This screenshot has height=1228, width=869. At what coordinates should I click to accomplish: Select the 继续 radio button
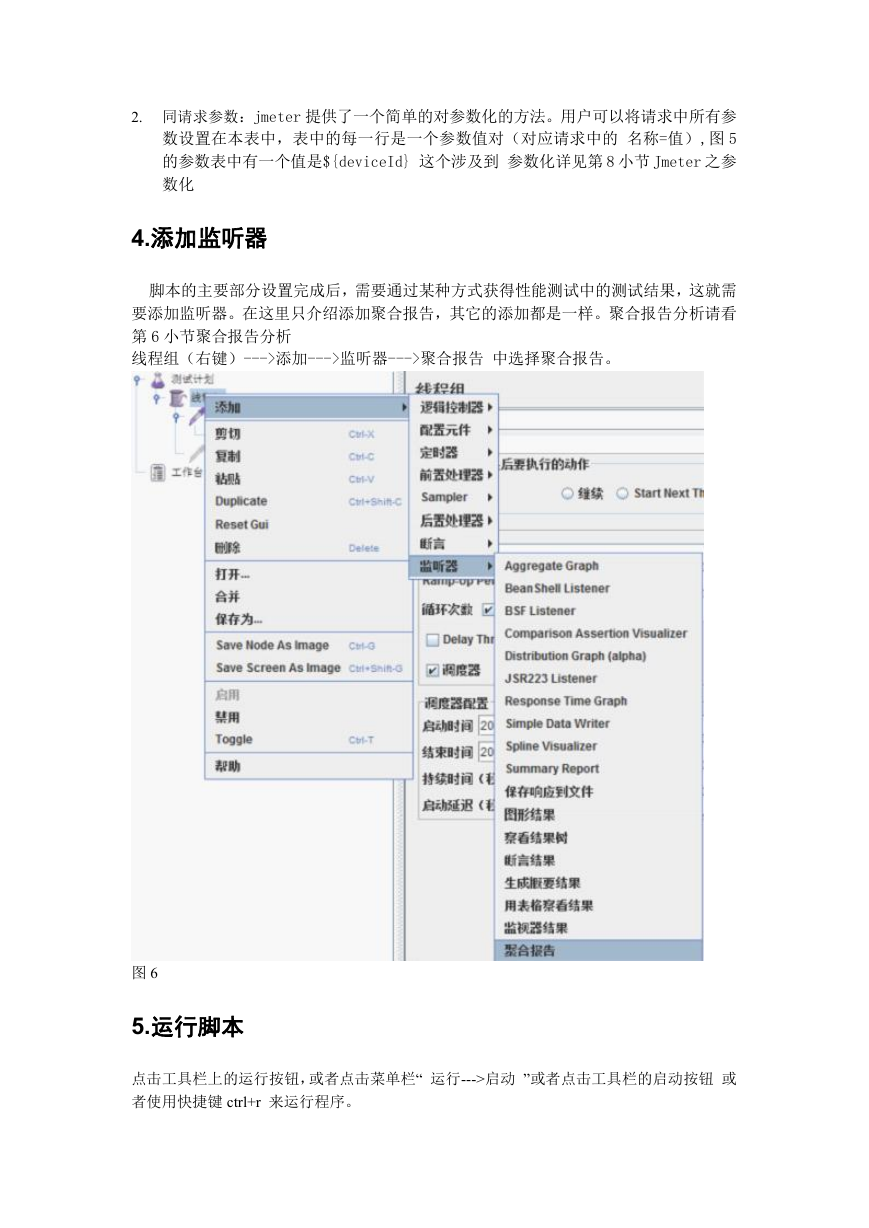pyautogui.click(x=567, y=494)
